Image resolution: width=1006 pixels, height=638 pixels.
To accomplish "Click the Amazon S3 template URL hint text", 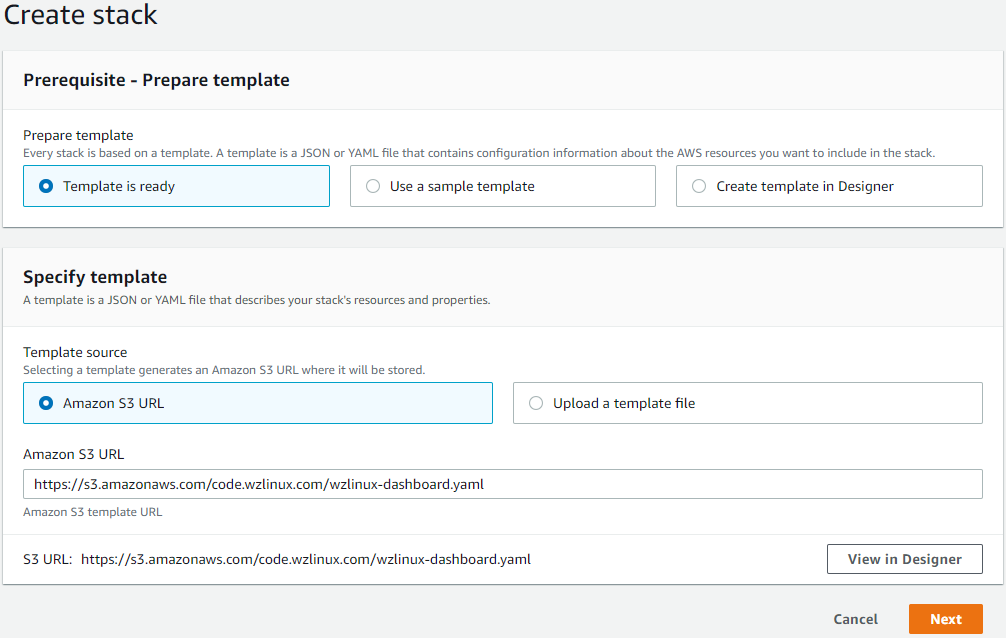I will coord(92,512).
